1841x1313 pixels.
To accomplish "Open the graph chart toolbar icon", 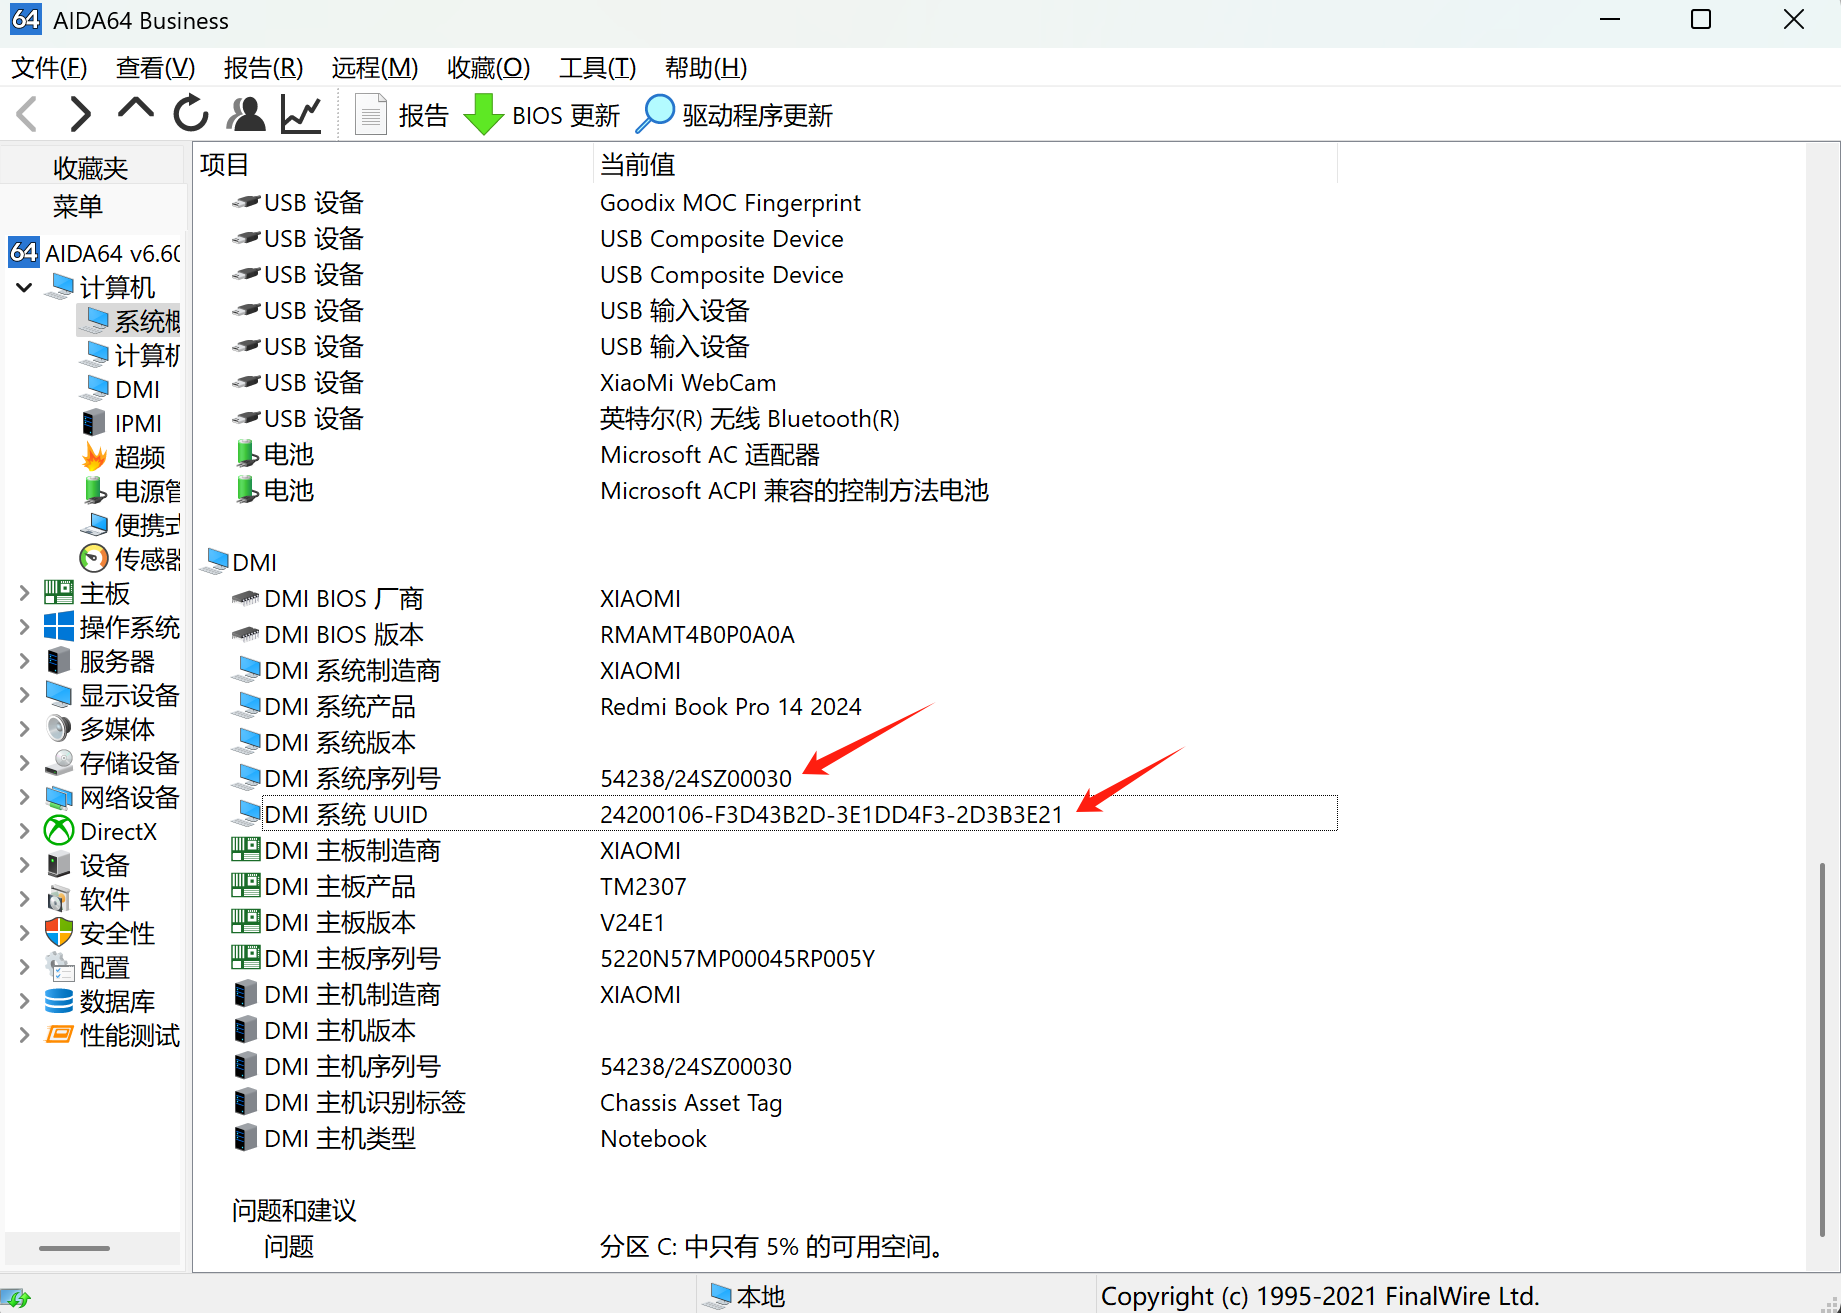I will coord(300,114).
